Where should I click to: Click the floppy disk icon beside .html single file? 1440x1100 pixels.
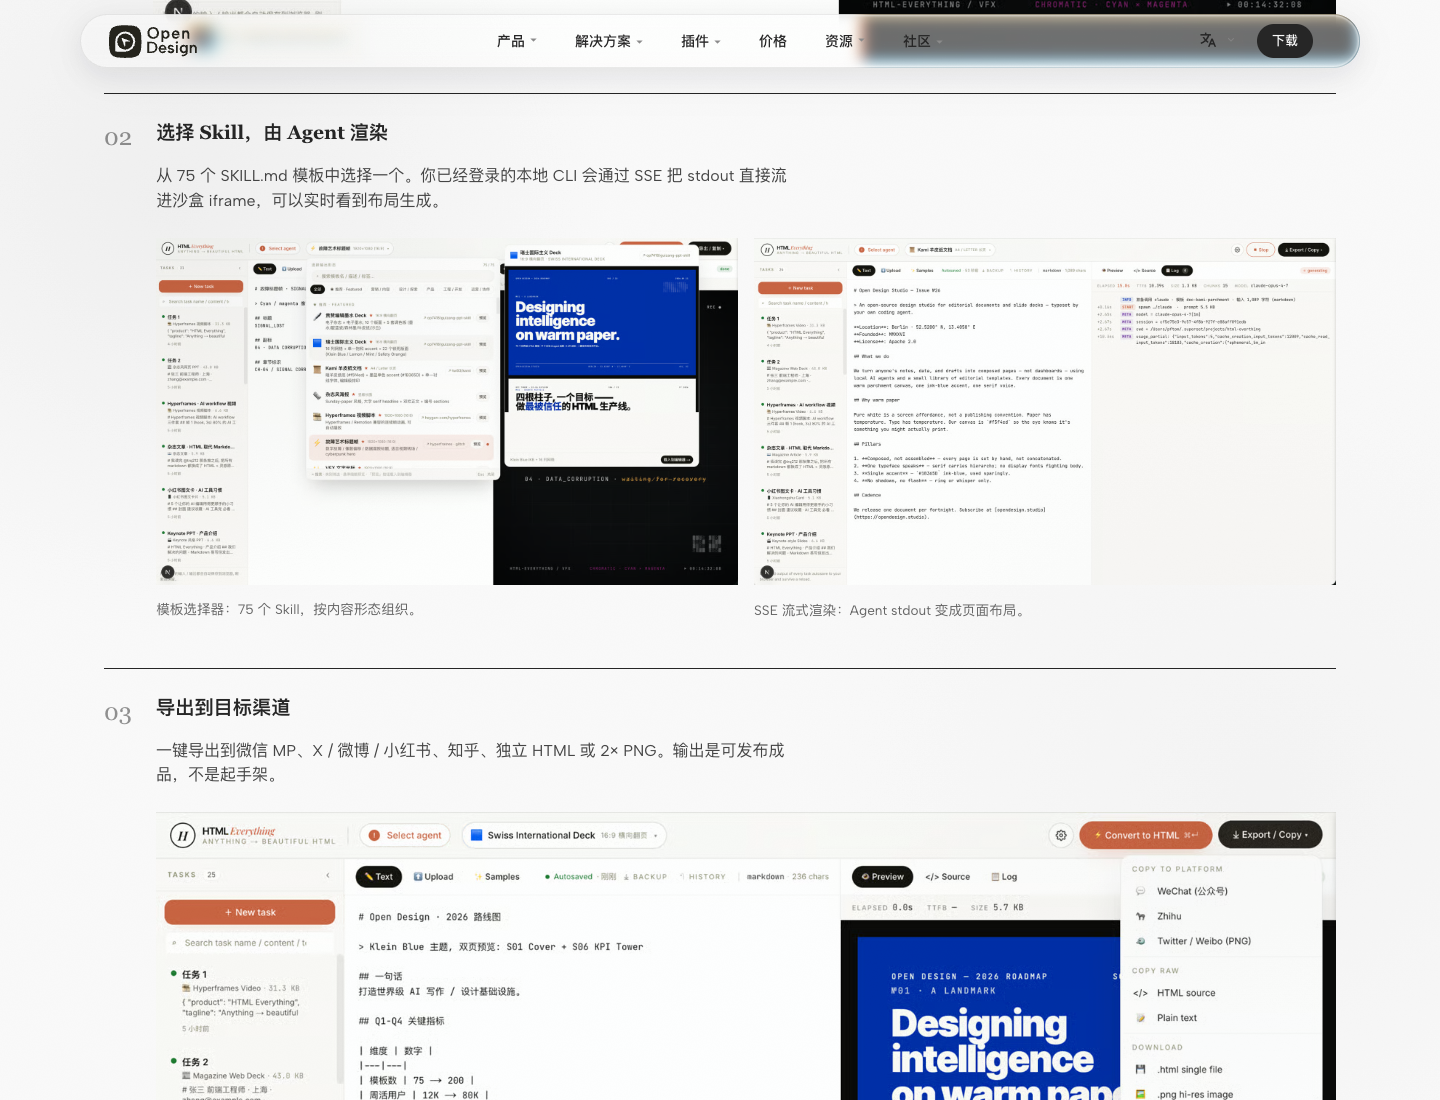(1140, 1070)
